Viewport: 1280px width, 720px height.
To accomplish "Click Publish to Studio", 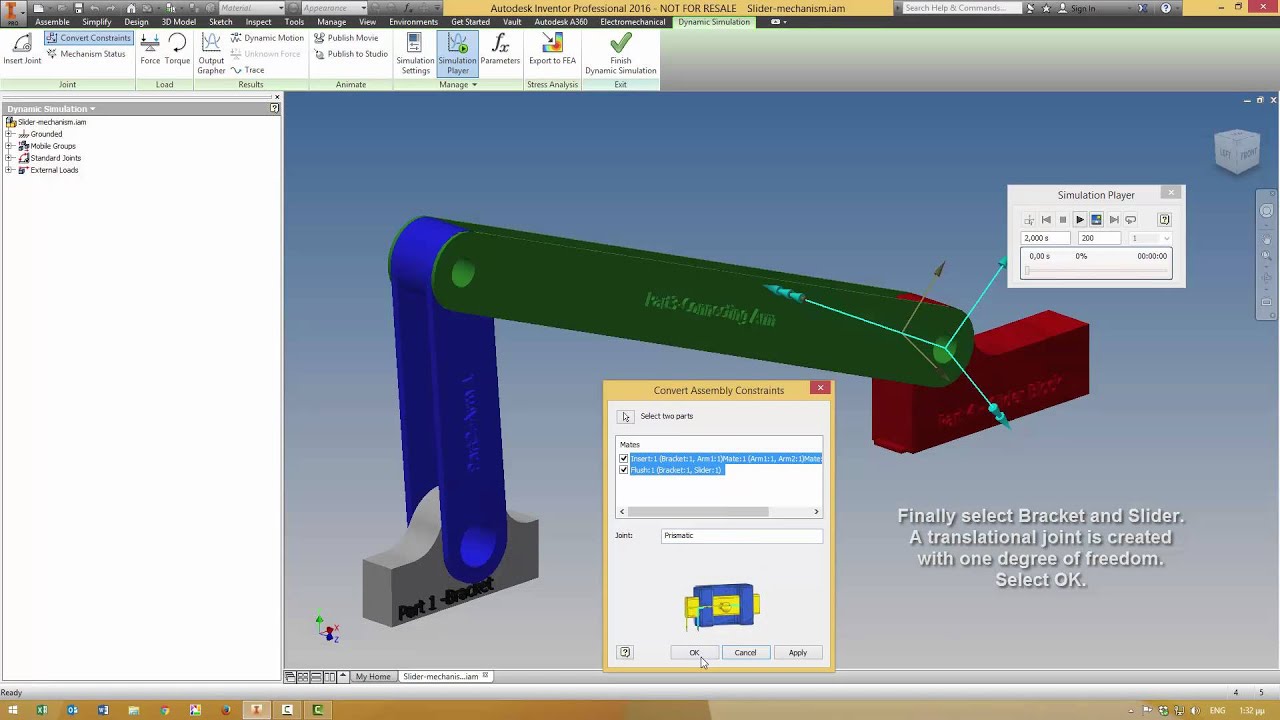I will [x=350, y=54].
